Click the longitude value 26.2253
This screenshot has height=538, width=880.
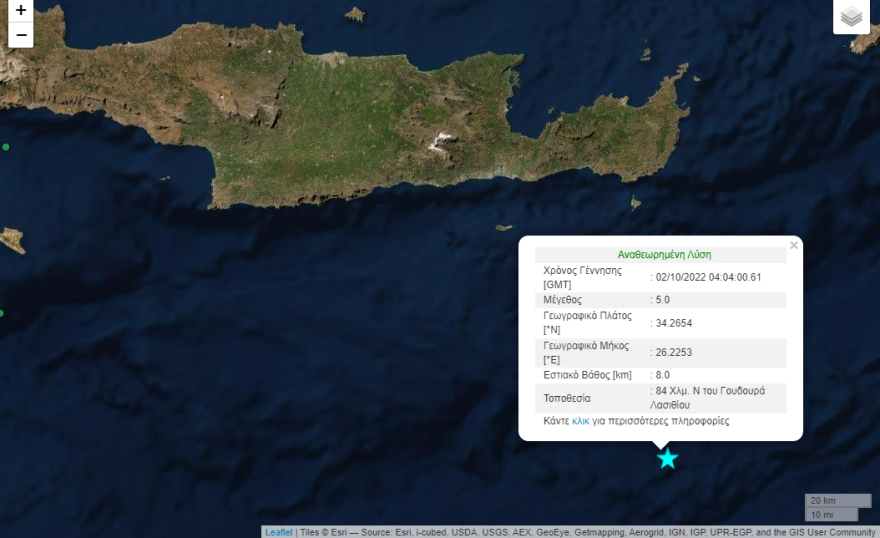(674, 353)
